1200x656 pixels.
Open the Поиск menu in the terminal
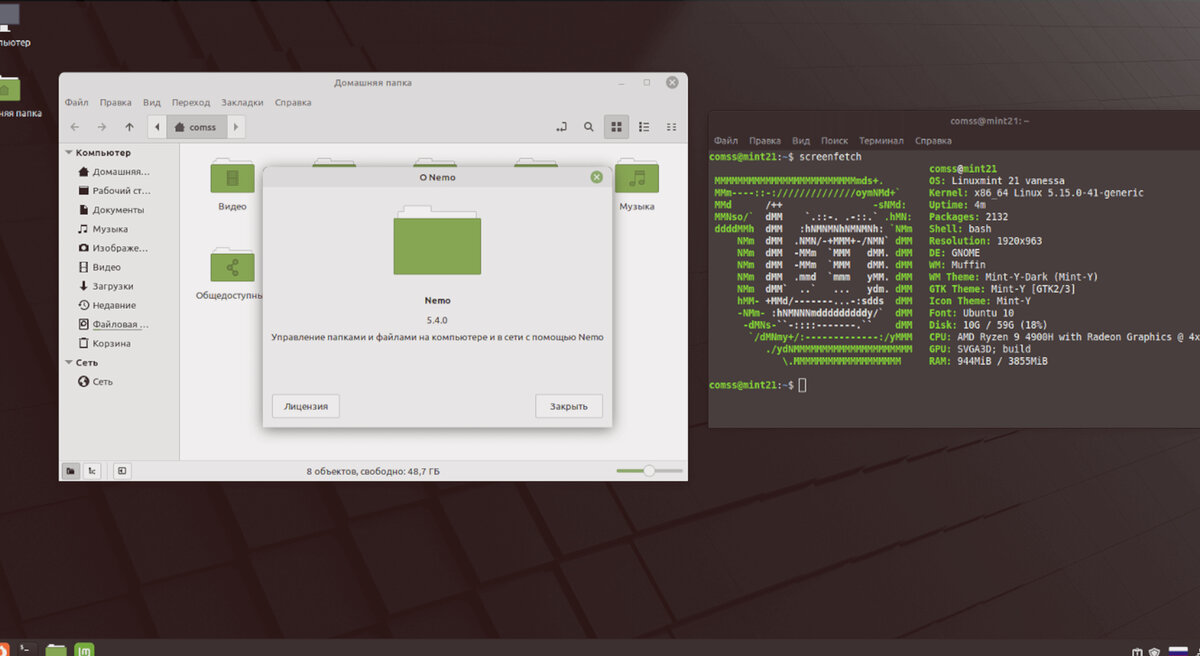click(x=834, y=141)
